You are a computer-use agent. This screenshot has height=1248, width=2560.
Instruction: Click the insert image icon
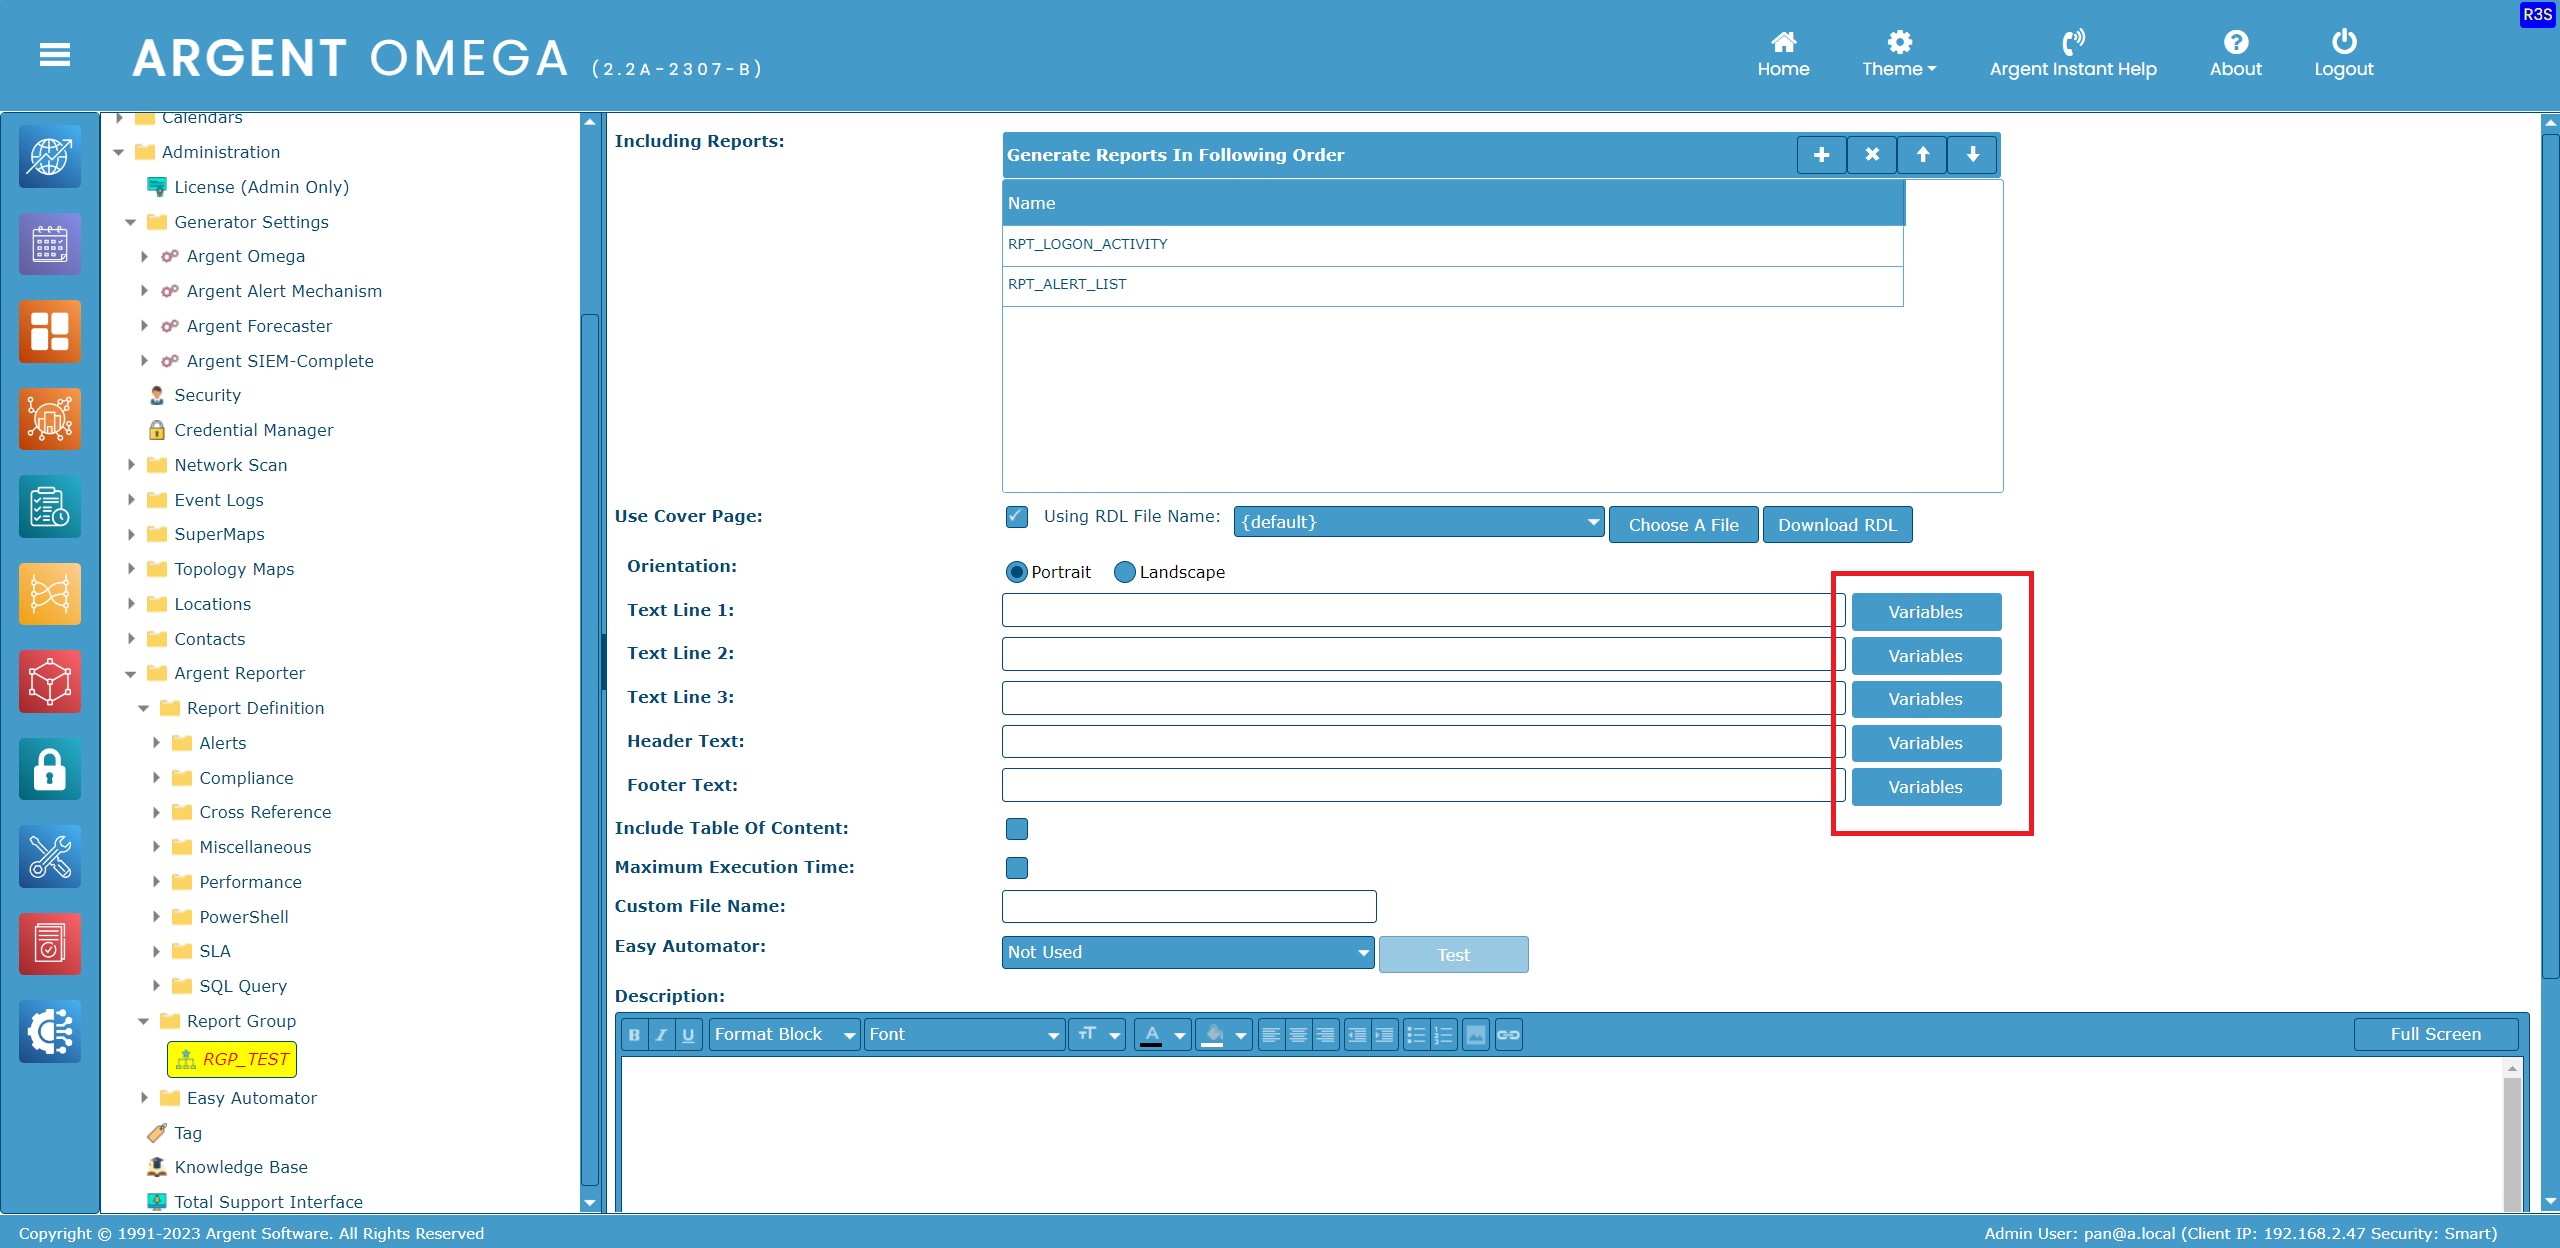(1476, 1035)
